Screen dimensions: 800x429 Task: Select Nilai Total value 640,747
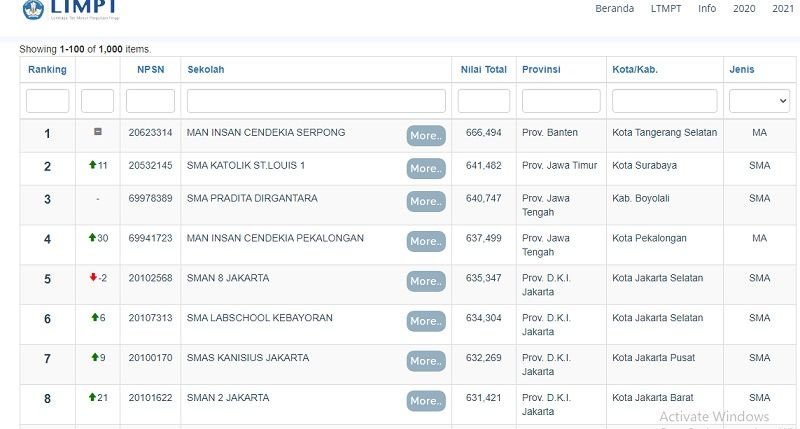[484, 198]
